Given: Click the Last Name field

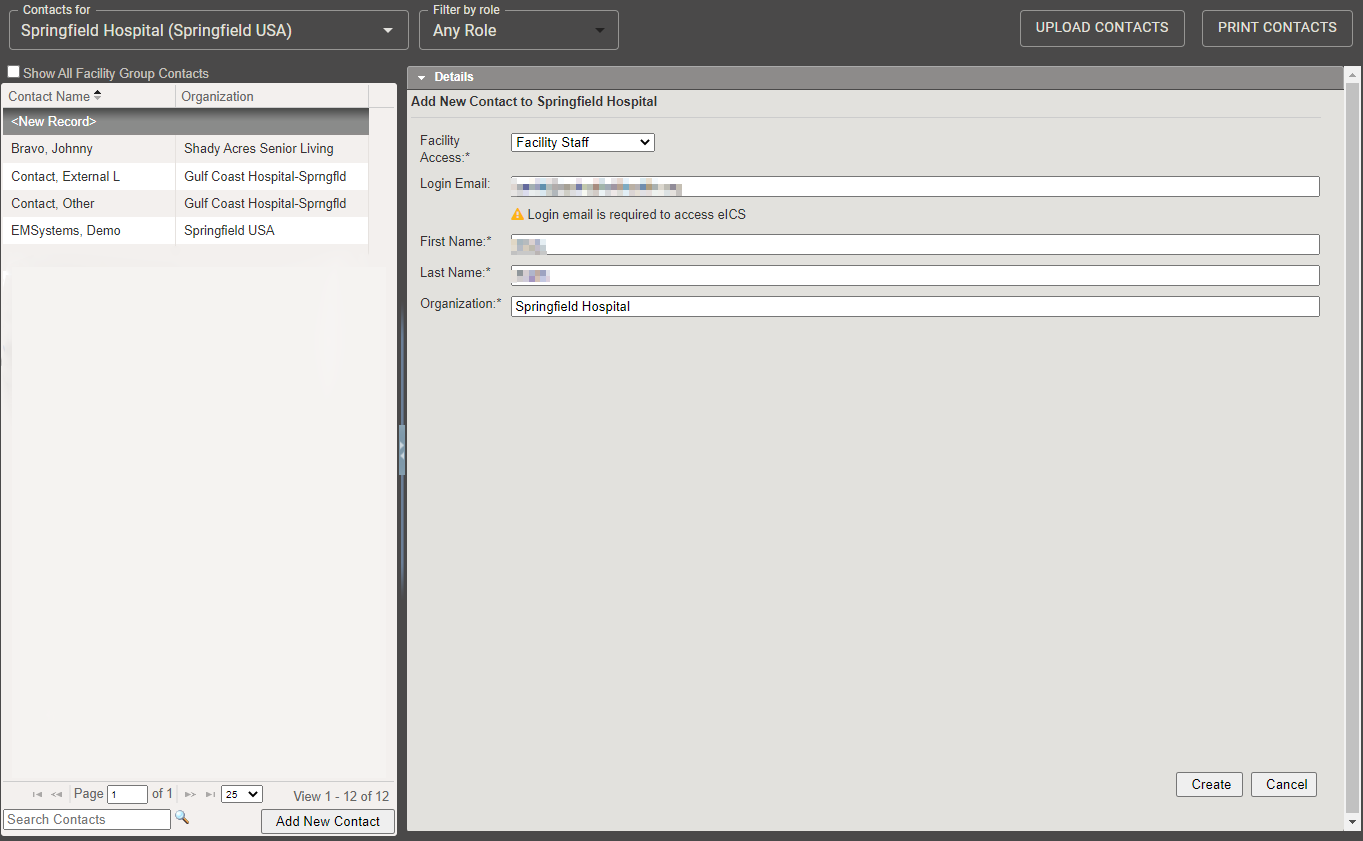Looking at the screenshot, I should tap(915, 275).
